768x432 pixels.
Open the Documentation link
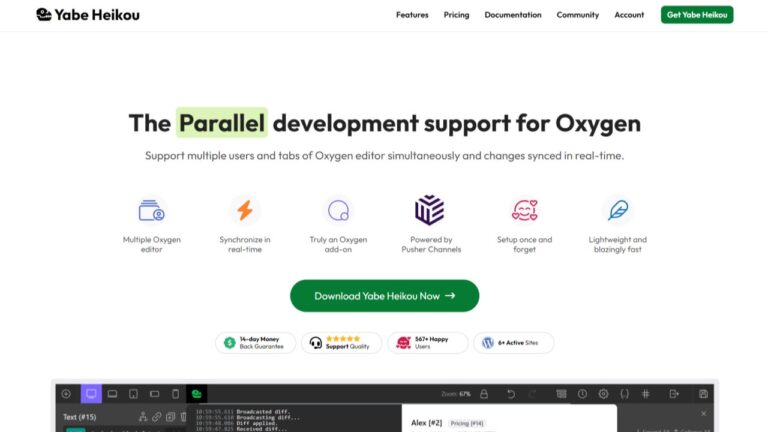513,15
